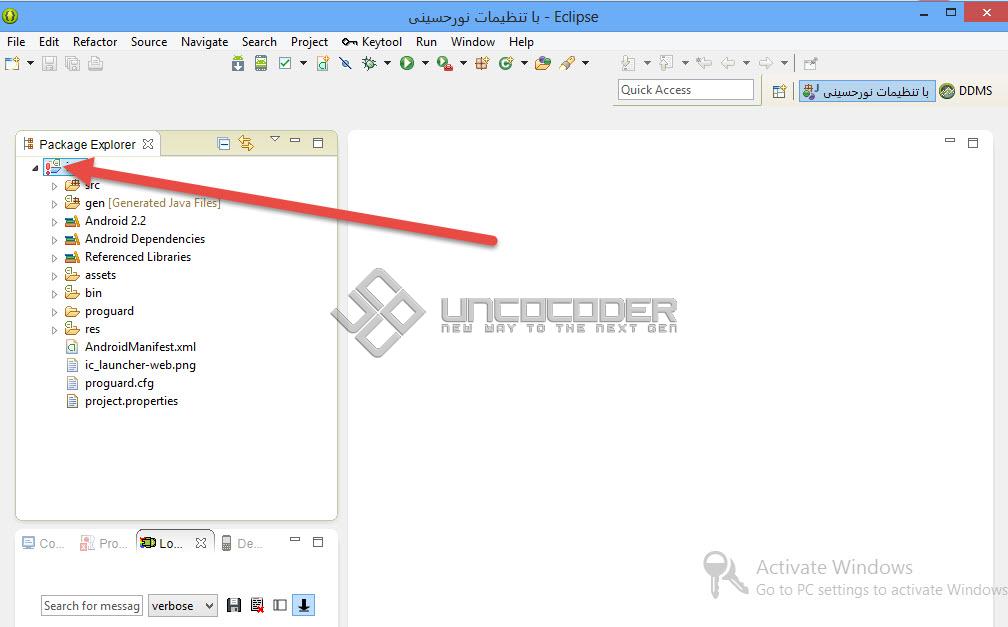1008x627 pixels.
Task: Open the Keytool menu
Action: coord(372,42)
